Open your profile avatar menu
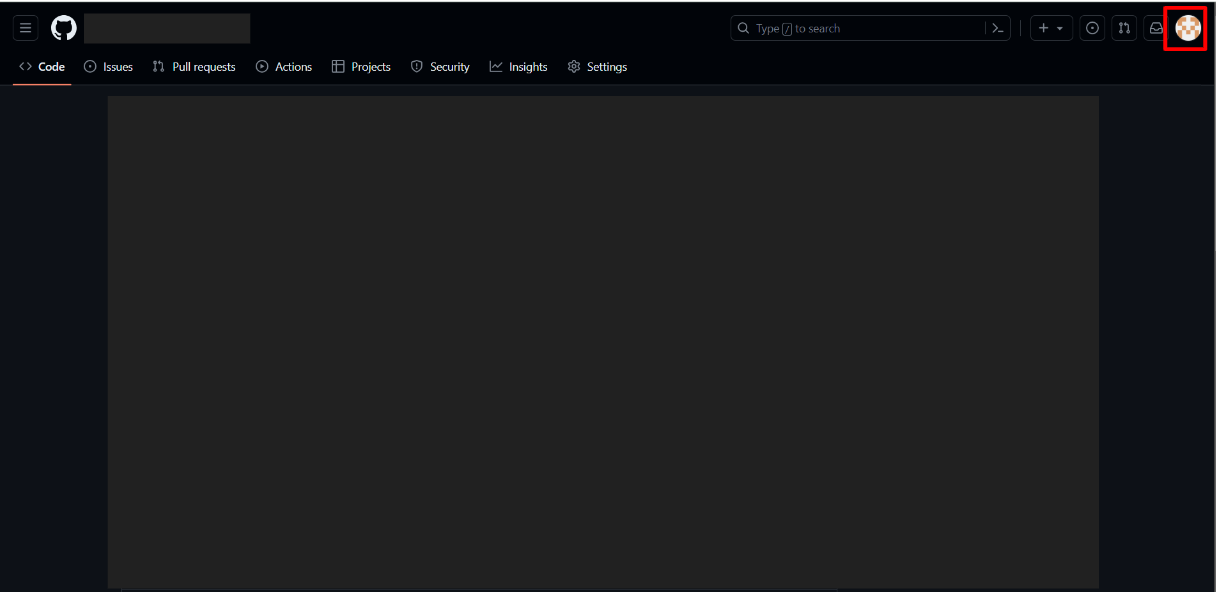Image resolution: width=1216 pixels, height=592 pixels. point(1185,28)
